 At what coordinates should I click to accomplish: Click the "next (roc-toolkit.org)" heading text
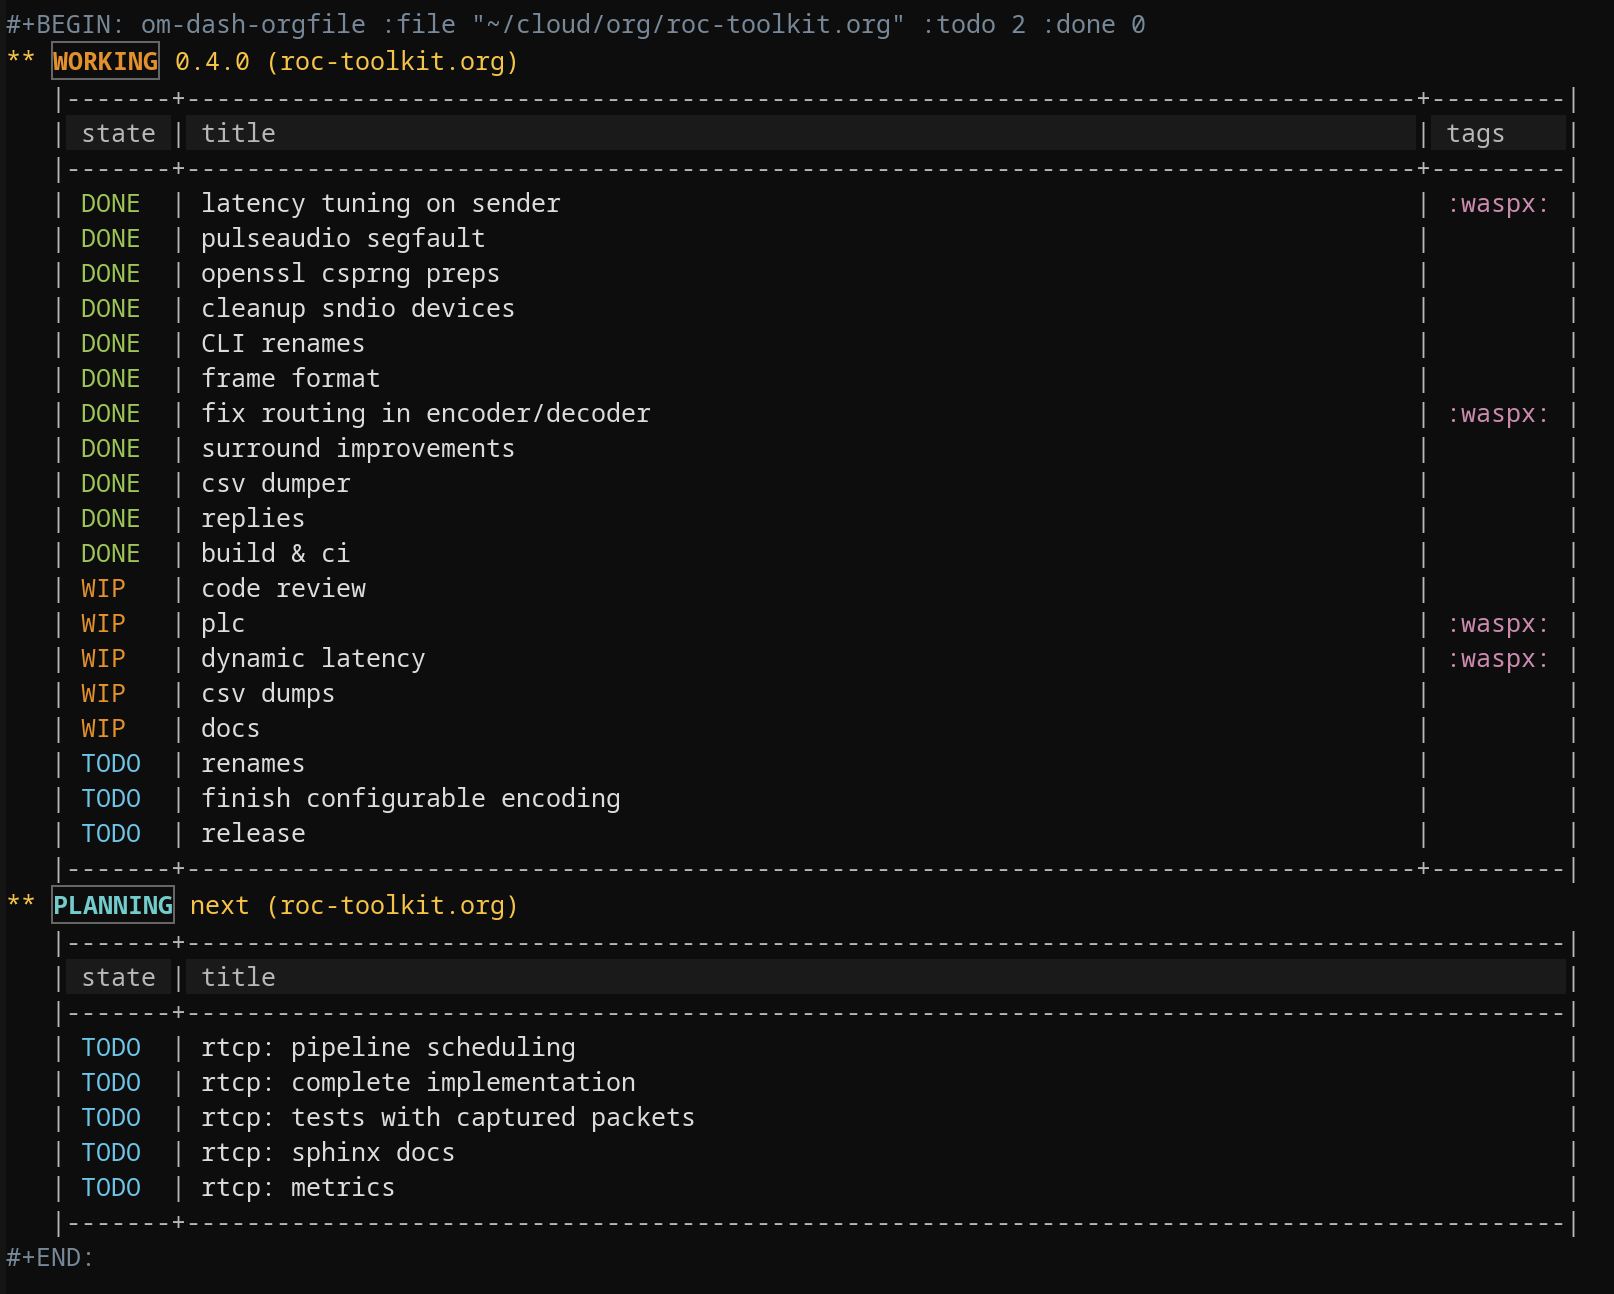pyautogui.click(x=354, y=906)
